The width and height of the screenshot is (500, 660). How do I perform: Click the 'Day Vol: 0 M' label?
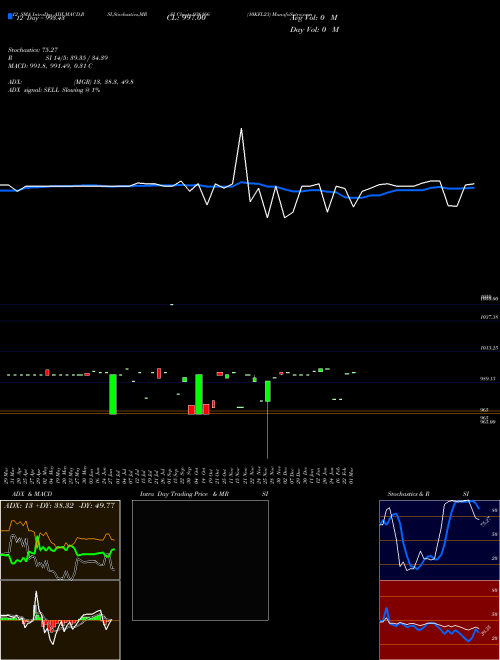click(314, 30)
